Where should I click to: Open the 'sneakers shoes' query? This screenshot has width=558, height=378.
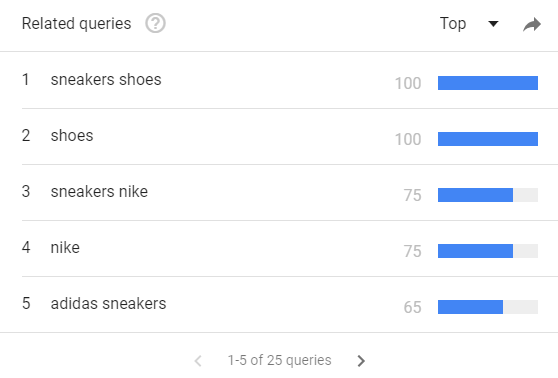tap(106, 79)
